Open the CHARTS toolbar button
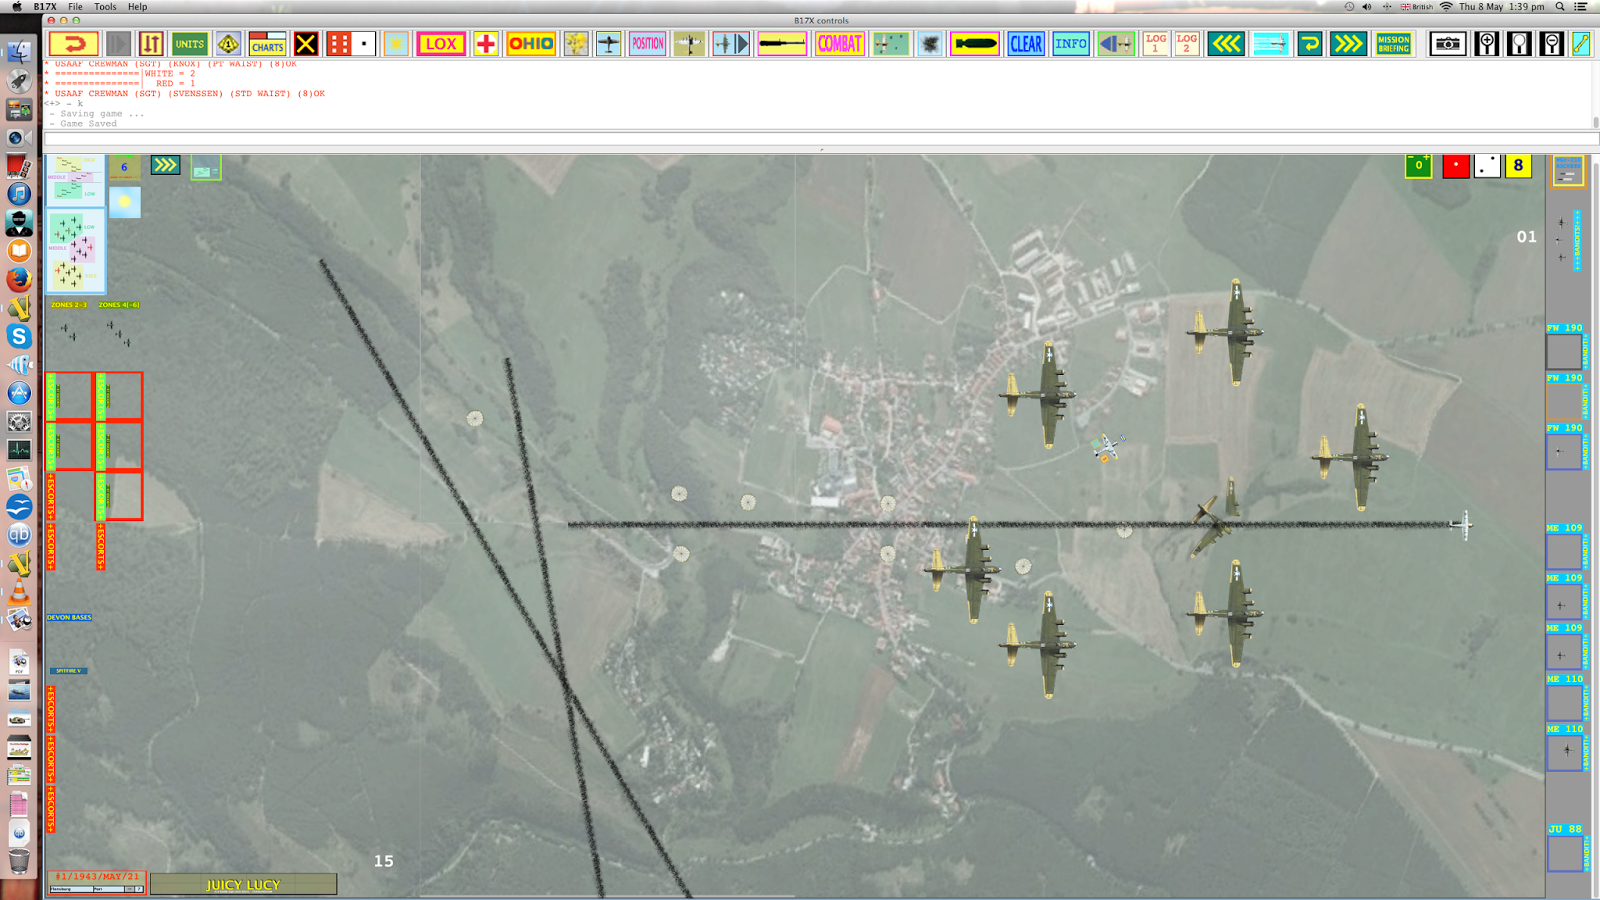Image resolution: width=1600 pixels, height=900 pixels. tap(267, 44)
